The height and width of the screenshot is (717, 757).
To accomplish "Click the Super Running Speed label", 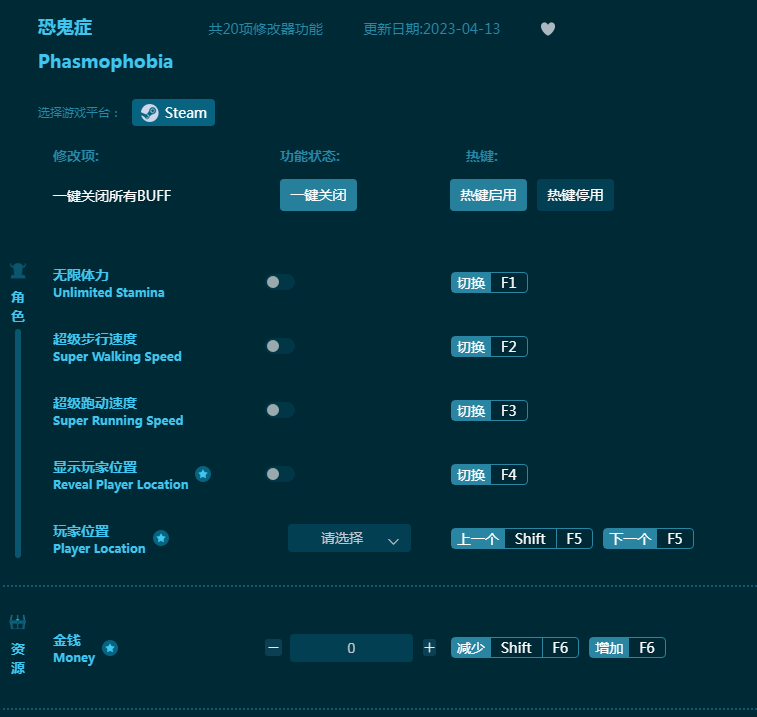I will click(x=118, y=421).
